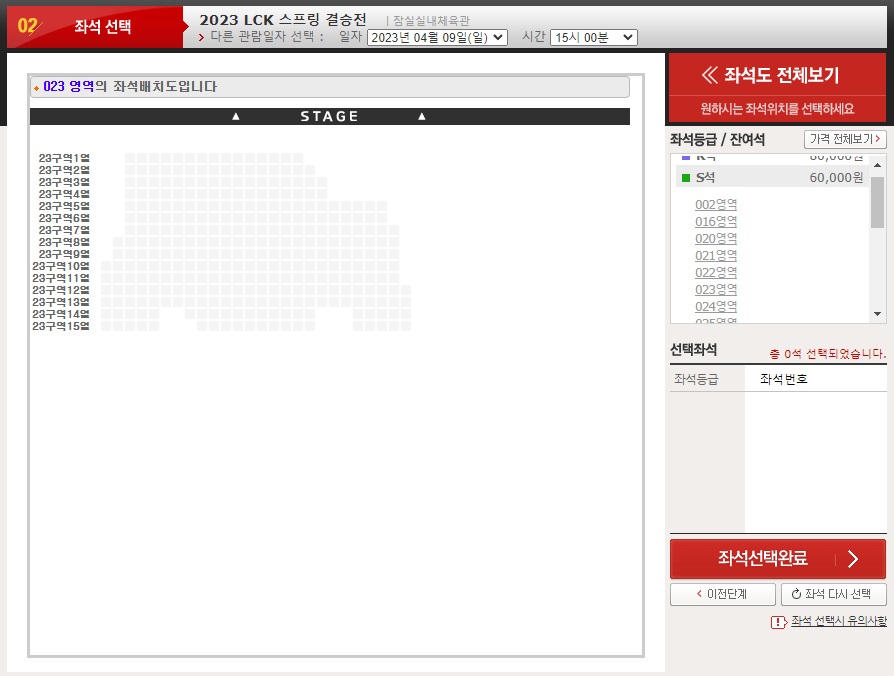Click the 23구역8열 row label

[x=64, y=242]
